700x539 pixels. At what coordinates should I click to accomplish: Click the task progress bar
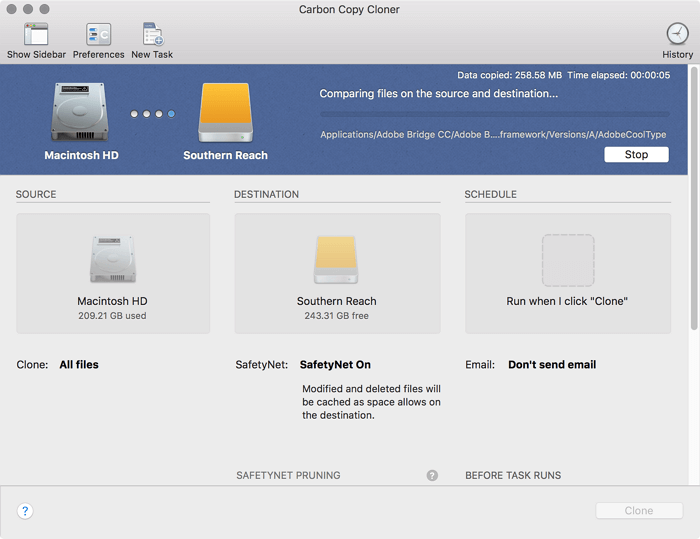(495, 114)
